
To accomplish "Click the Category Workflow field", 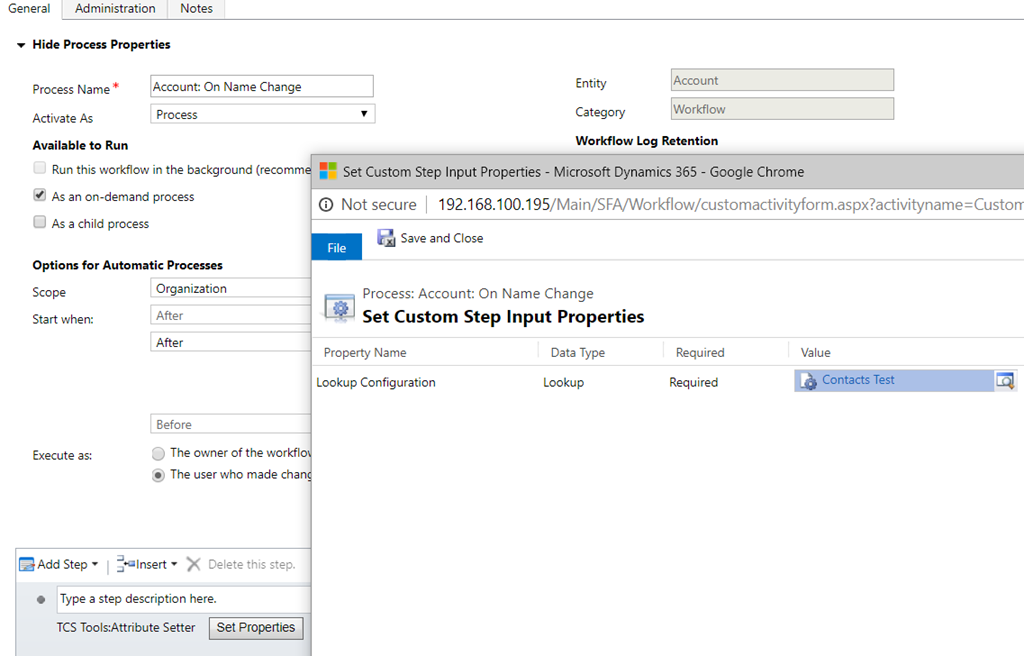I will point(782,109).
